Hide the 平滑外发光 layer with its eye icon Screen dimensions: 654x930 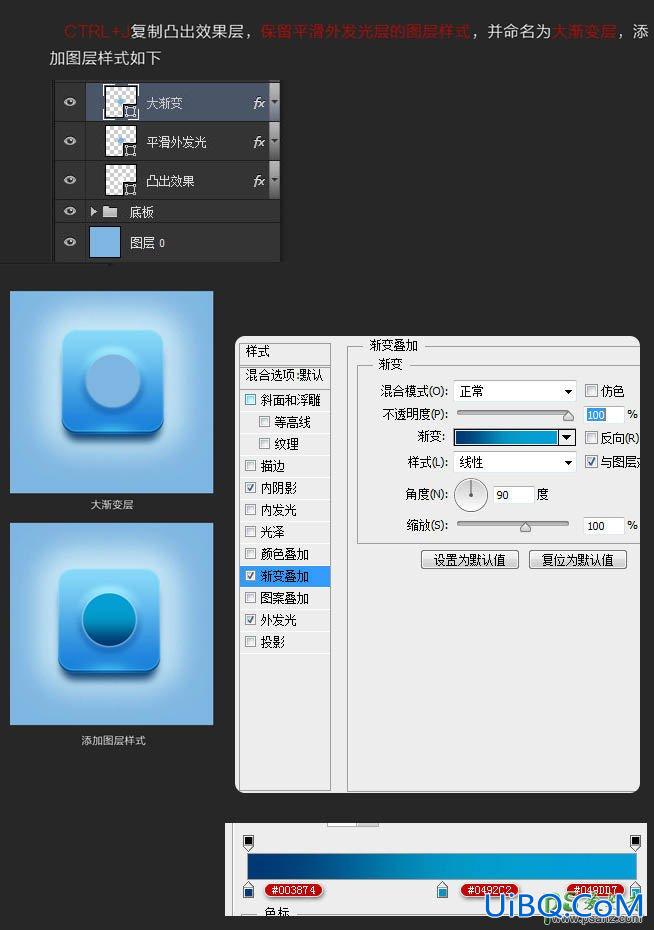70,141
